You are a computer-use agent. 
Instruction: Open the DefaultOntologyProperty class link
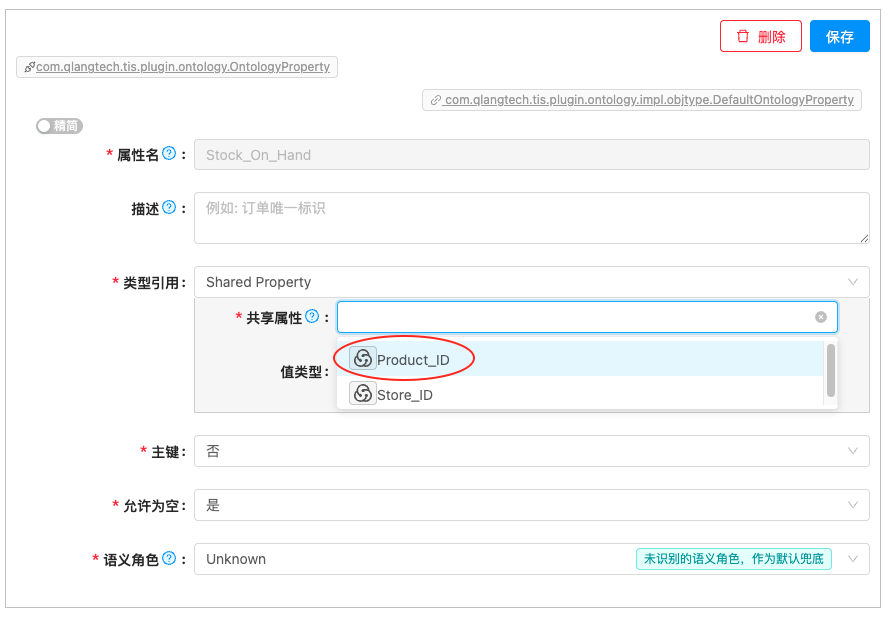649,100
